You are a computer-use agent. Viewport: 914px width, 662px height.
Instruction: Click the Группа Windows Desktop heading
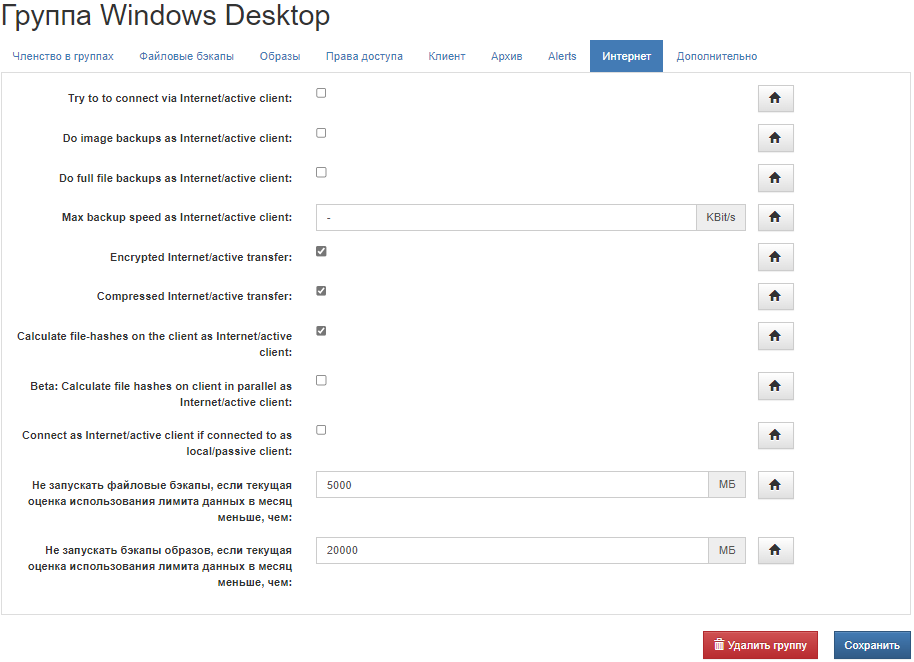click(166, 15)
